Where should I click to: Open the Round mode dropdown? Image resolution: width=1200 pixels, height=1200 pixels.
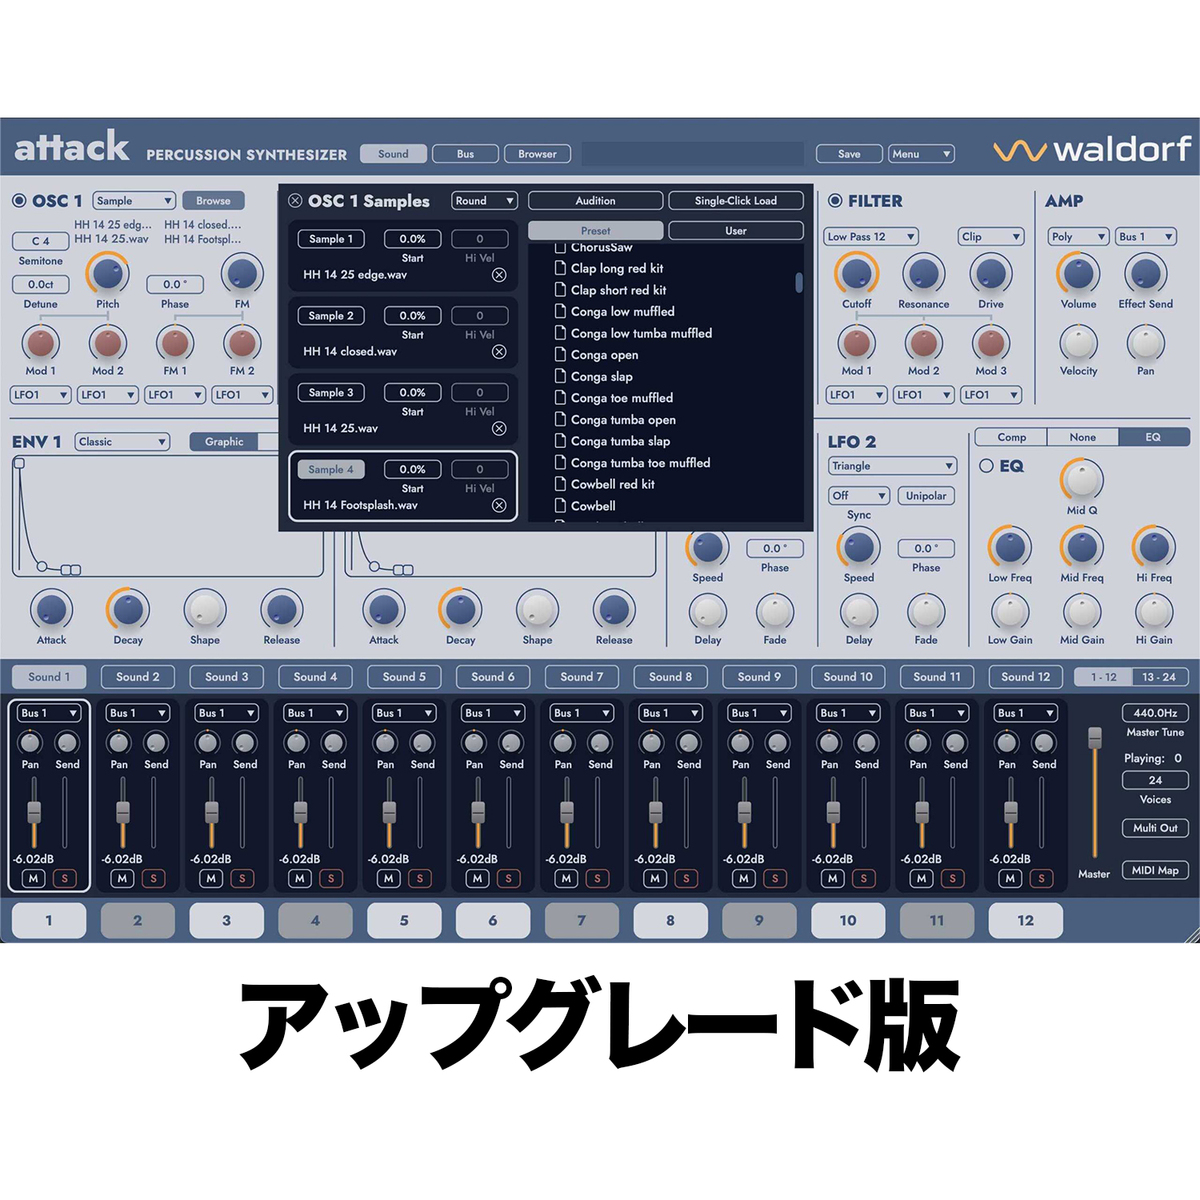click(x=484, y=201)
